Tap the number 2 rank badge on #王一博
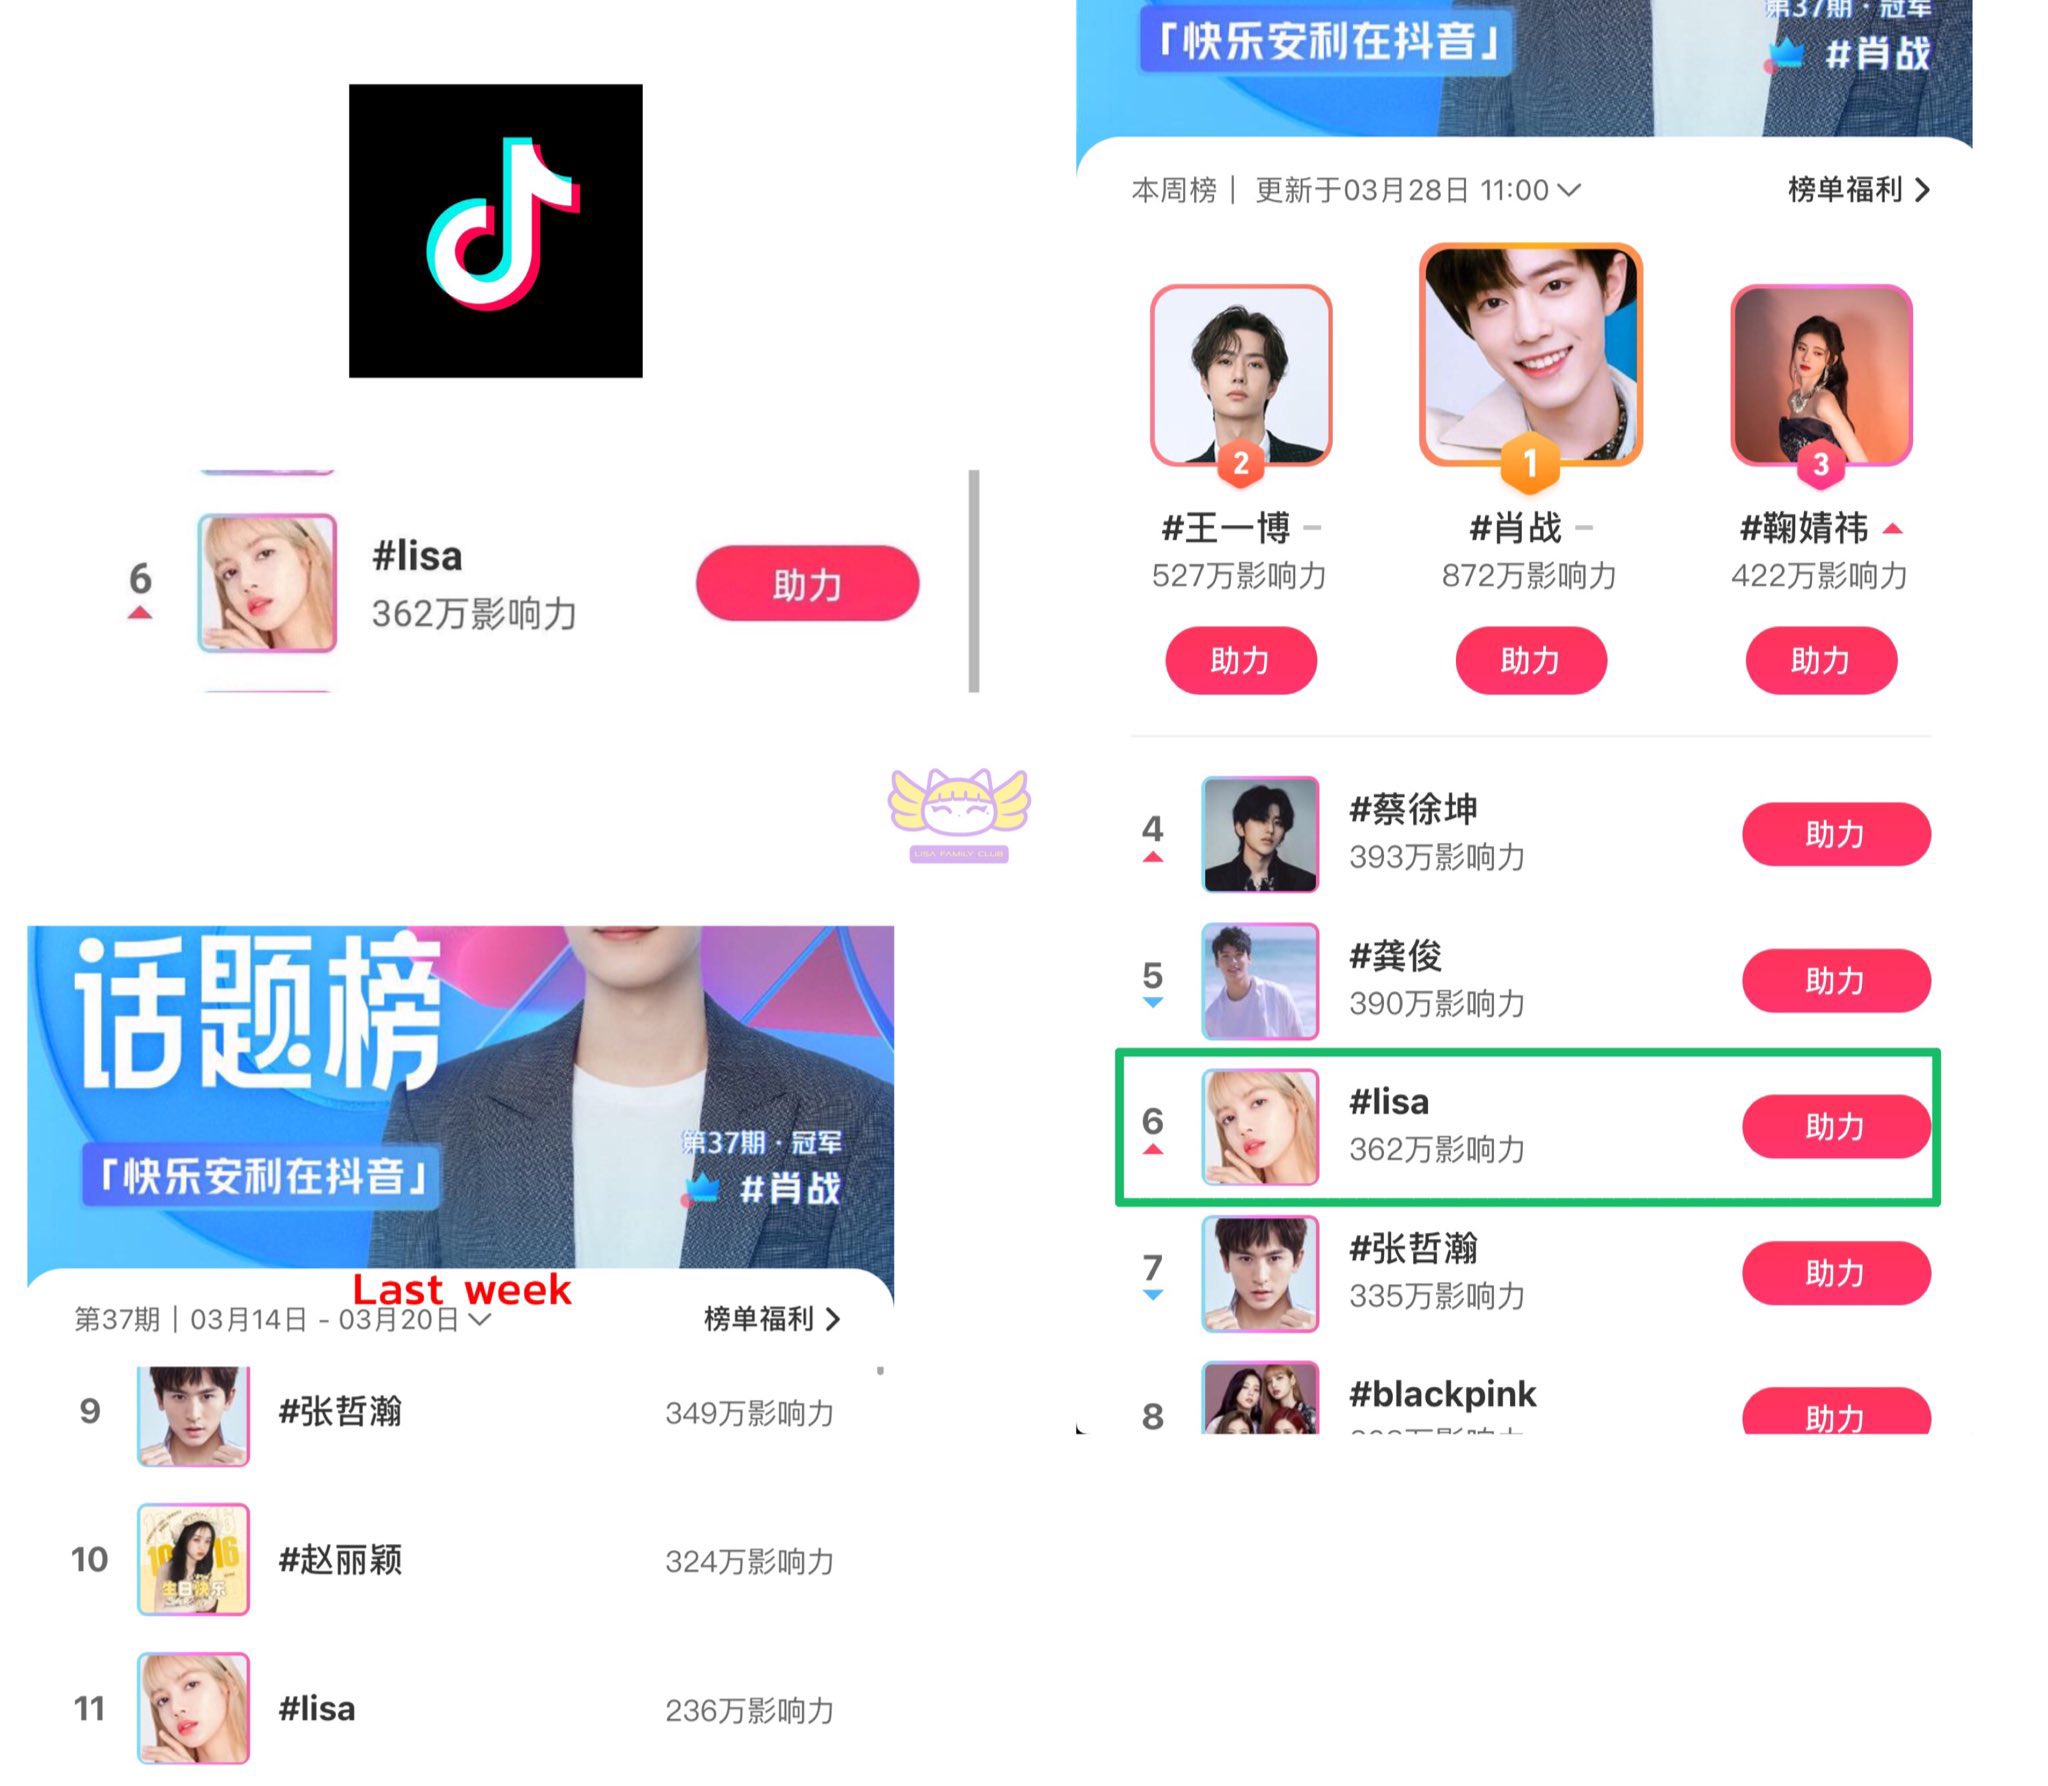Viewport: 2048px width, 1786px height. [x=1241, y=463]
